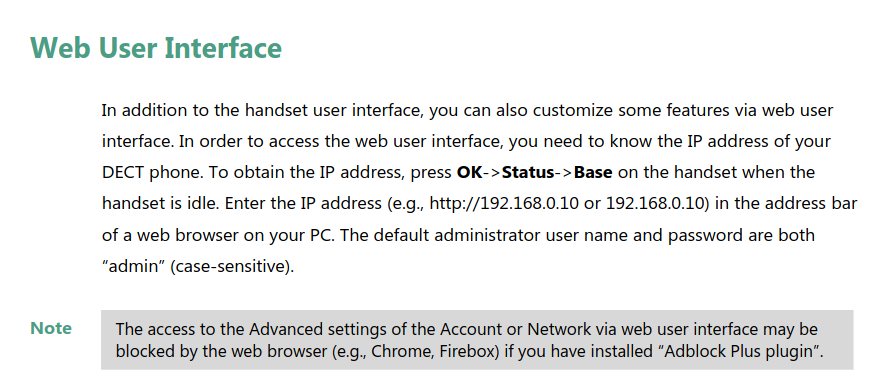Click the second 192.168.0.10 address
871x387 pixels.
pos(655,204)
